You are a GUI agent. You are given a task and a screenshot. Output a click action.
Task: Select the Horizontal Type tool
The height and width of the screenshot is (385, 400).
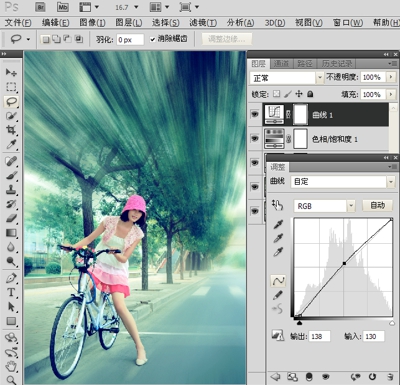pos(11,292)
